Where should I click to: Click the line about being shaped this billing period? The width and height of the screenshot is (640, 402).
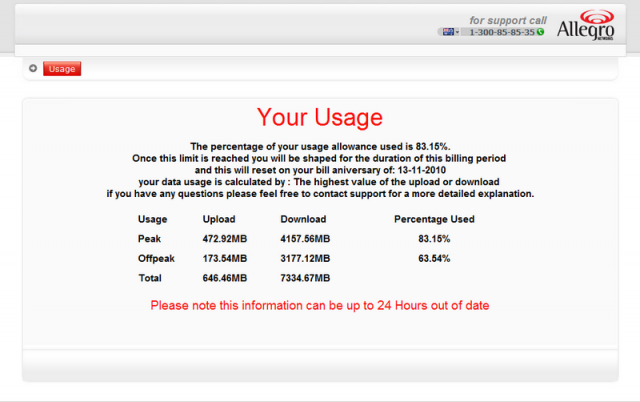(319, 158)
